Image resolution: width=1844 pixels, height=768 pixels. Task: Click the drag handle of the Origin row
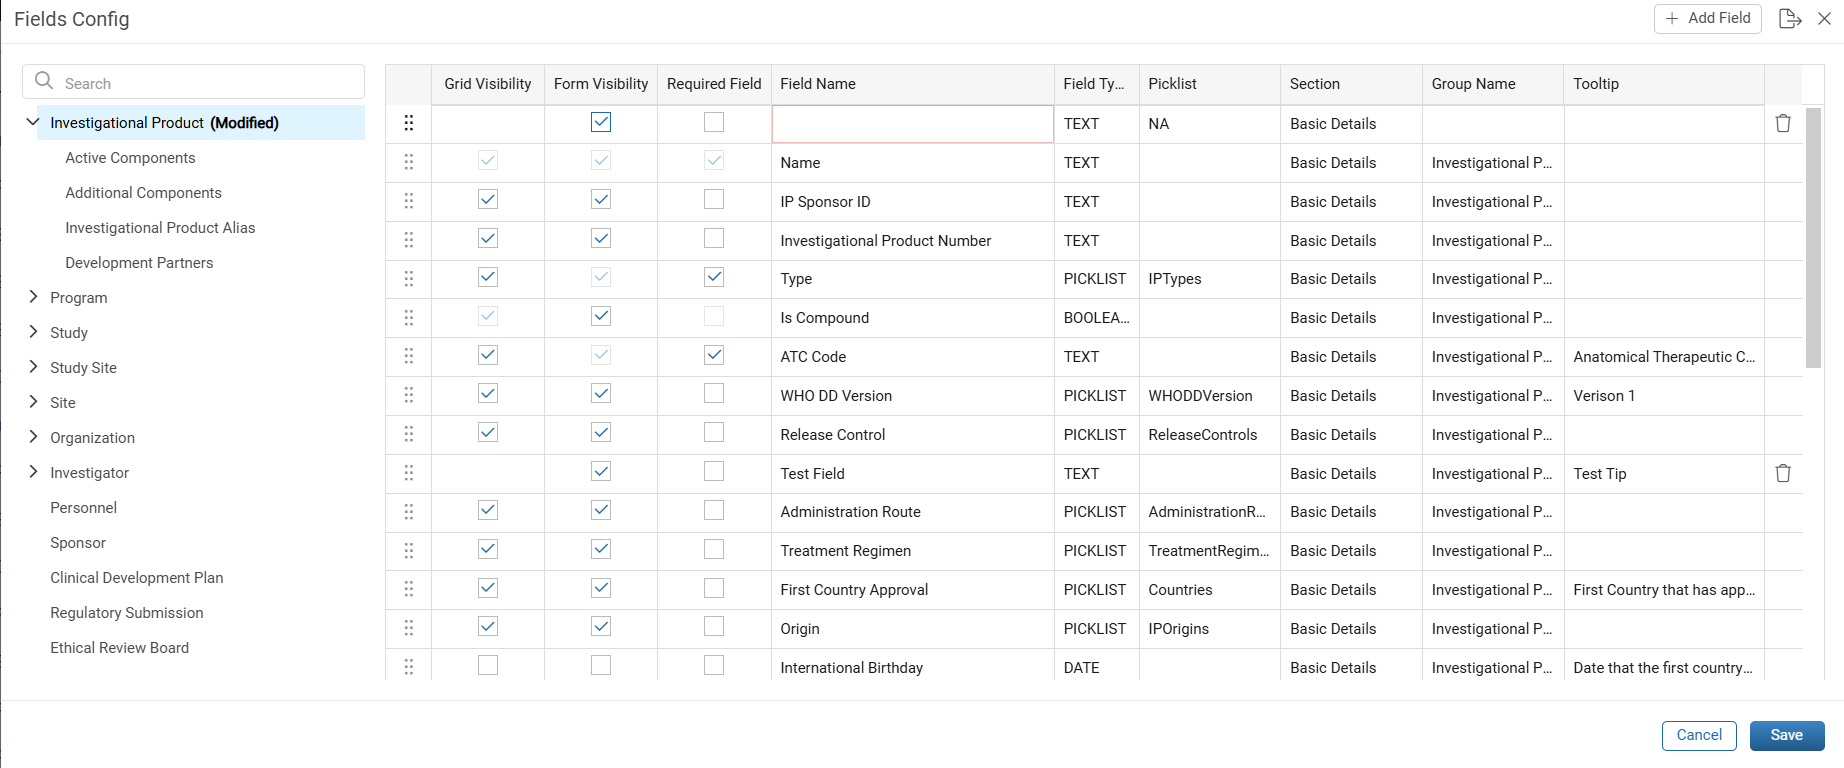coord(408,628)
